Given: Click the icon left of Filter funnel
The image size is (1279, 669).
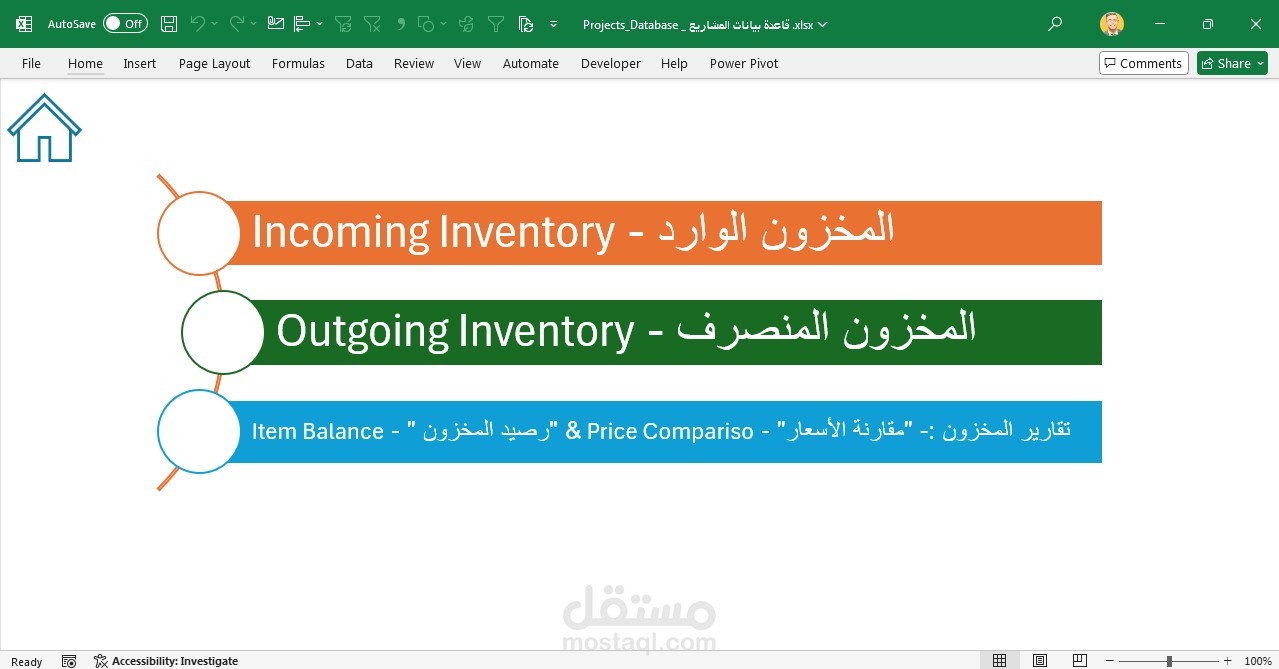Looking at the screenshot, I should 467,23.
